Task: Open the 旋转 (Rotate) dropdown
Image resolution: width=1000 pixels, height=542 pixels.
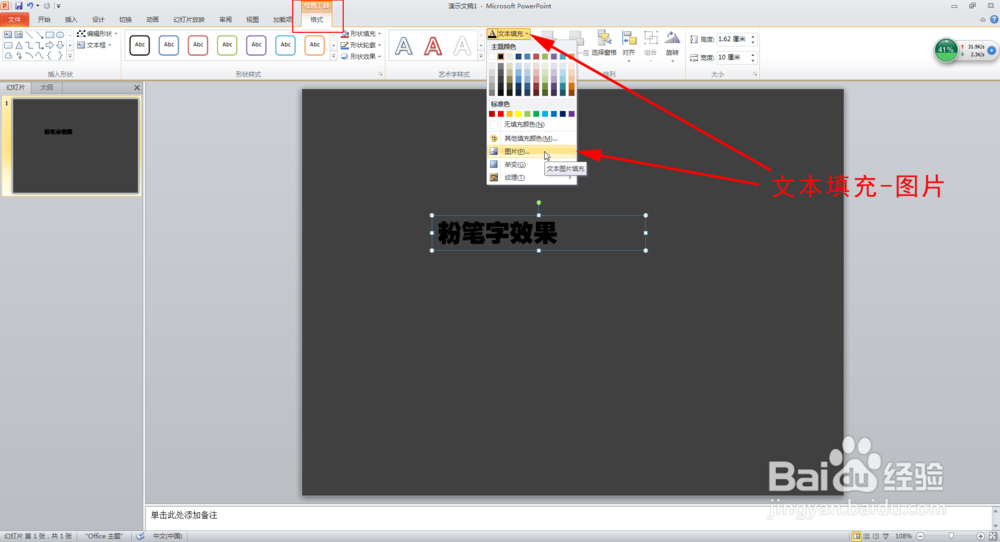Action: (672, 45)
